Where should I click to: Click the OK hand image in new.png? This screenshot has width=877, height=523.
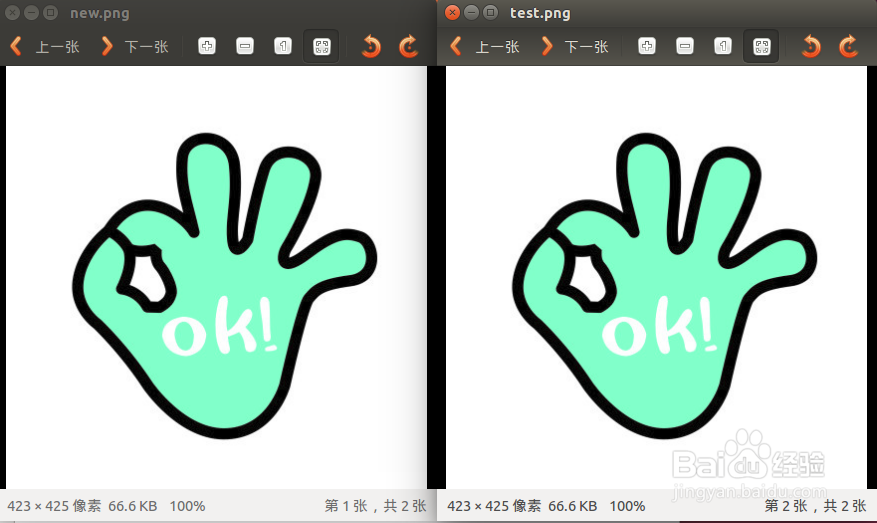pyautogui.click(x=225, y=285)
